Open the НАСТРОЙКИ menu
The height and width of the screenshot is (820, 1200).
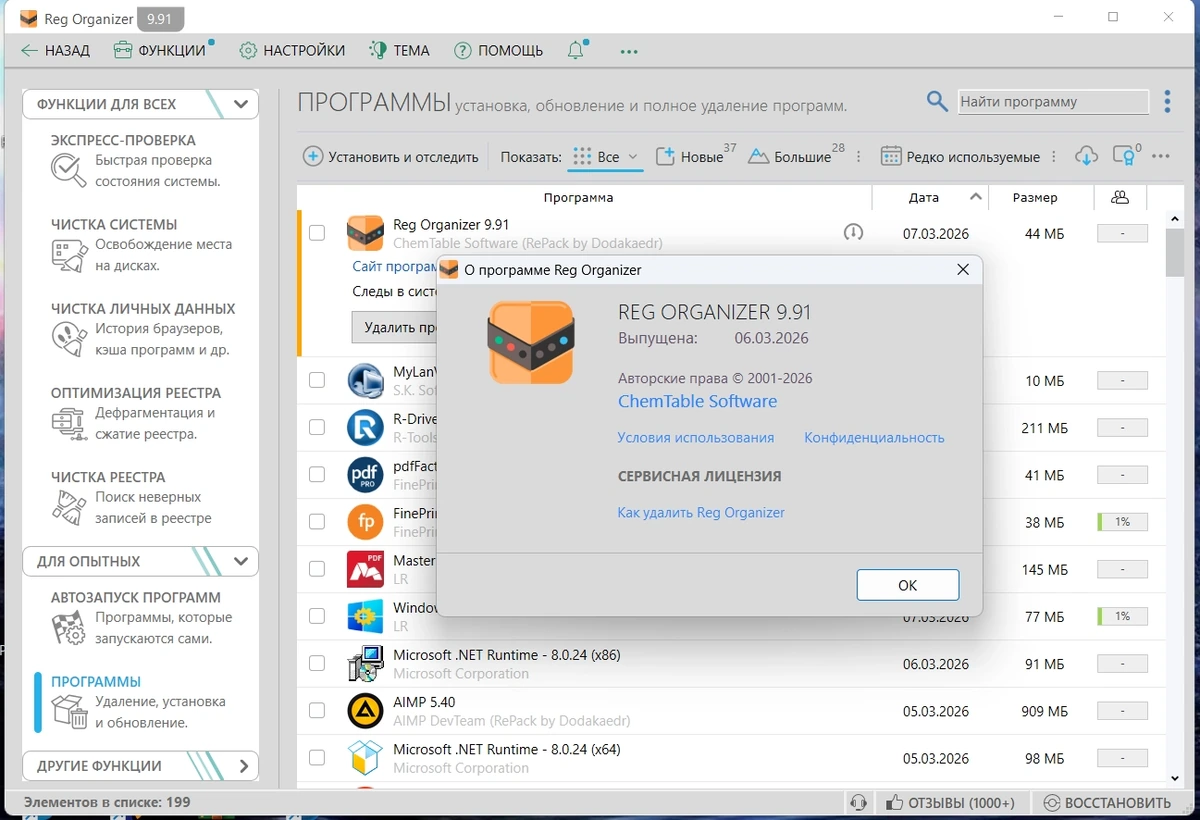point(292,50)
